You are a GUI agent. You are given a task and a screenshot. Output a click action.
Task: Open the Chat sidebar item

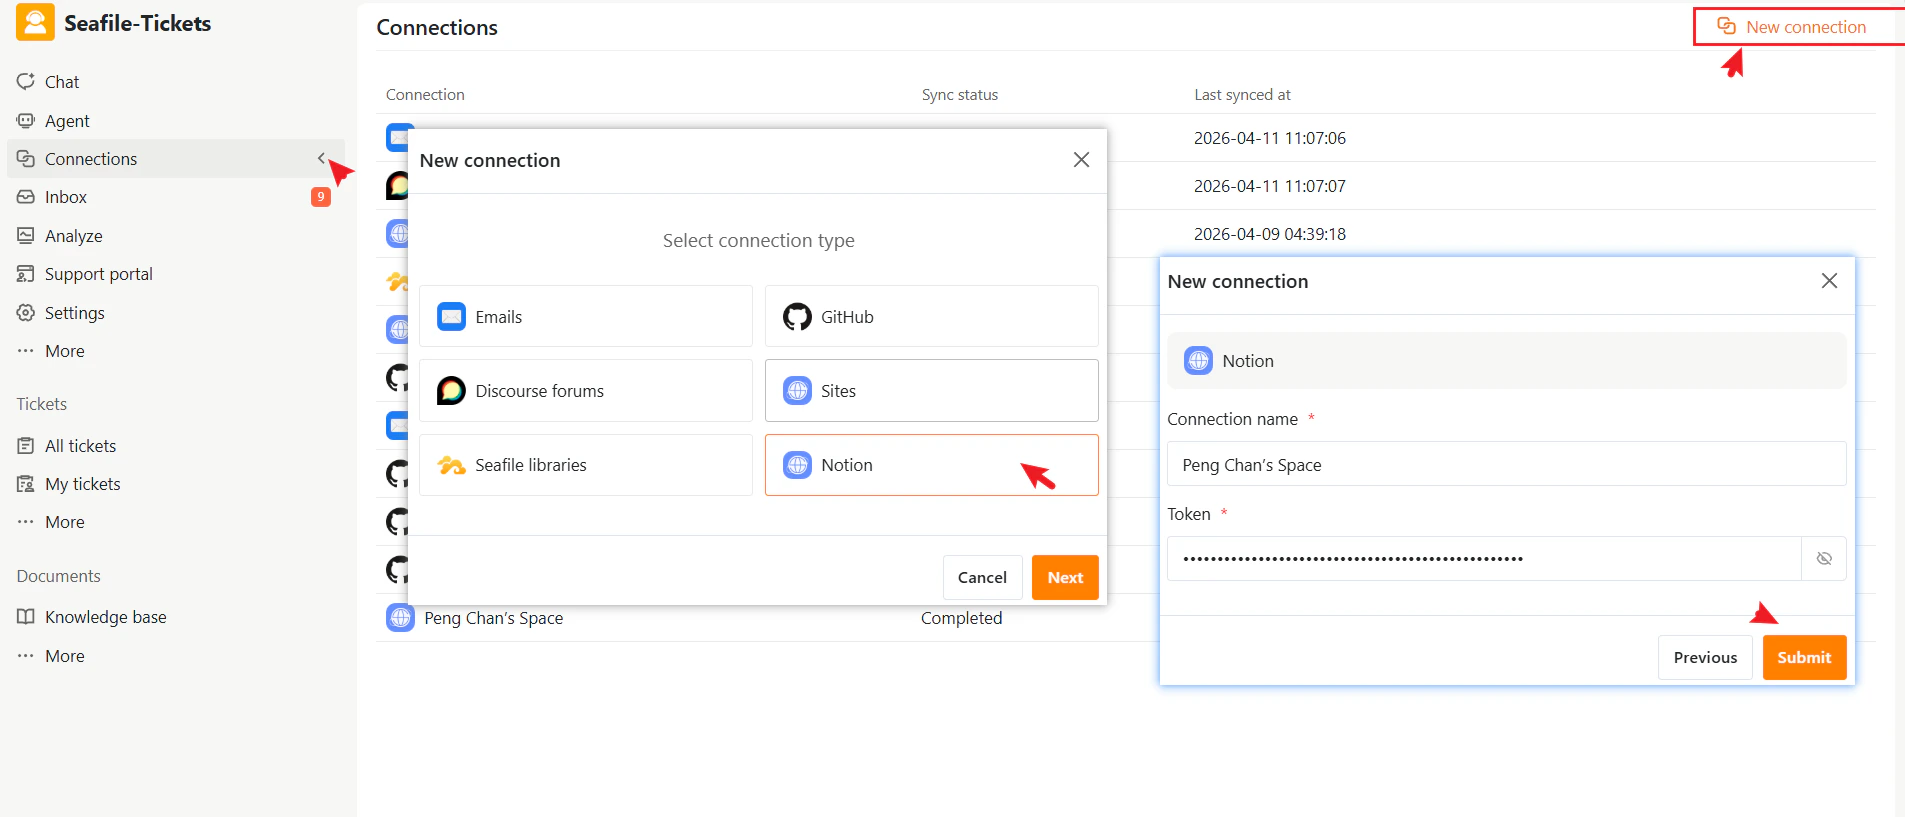(x=176, y=82)
